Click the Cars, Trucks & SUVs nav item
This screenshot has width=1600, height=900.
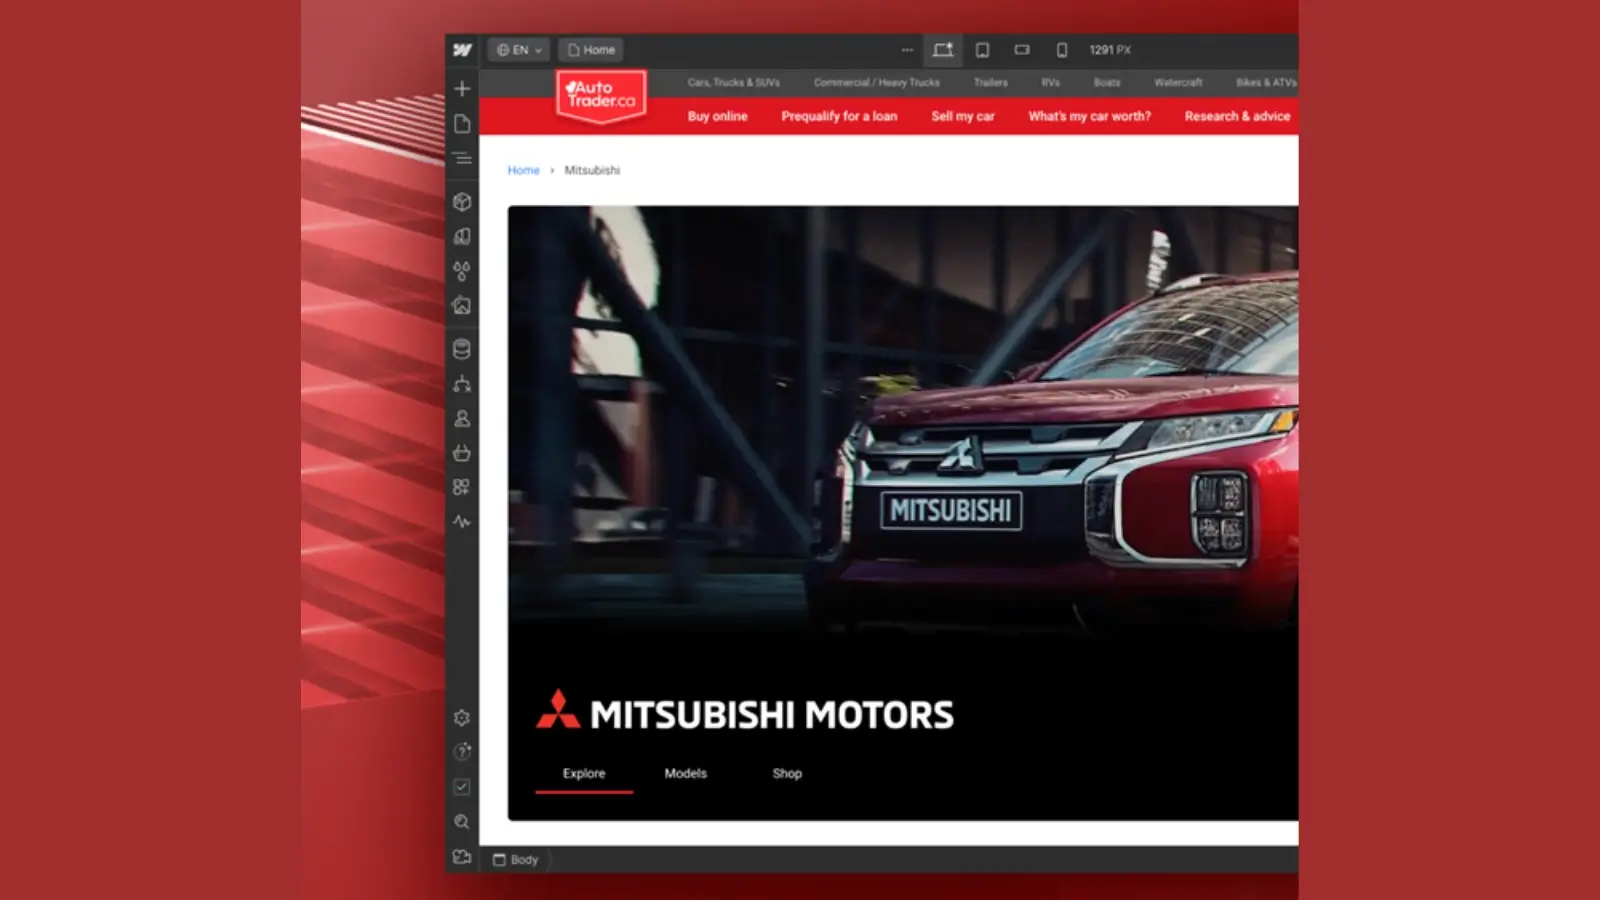point(733,83)
